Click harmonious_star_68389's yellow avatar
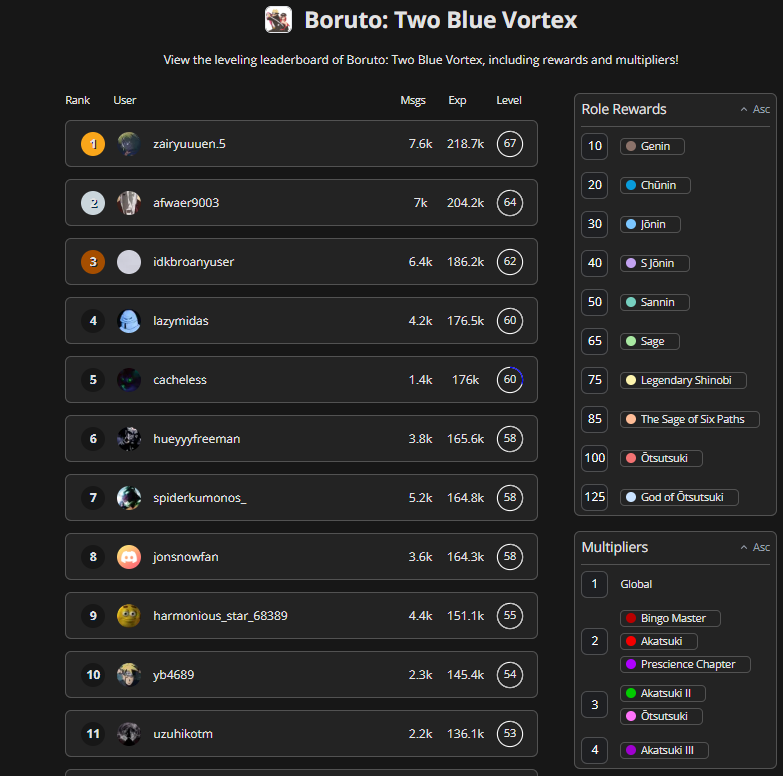This screenshot has height=776, width=783. point(129,616)
